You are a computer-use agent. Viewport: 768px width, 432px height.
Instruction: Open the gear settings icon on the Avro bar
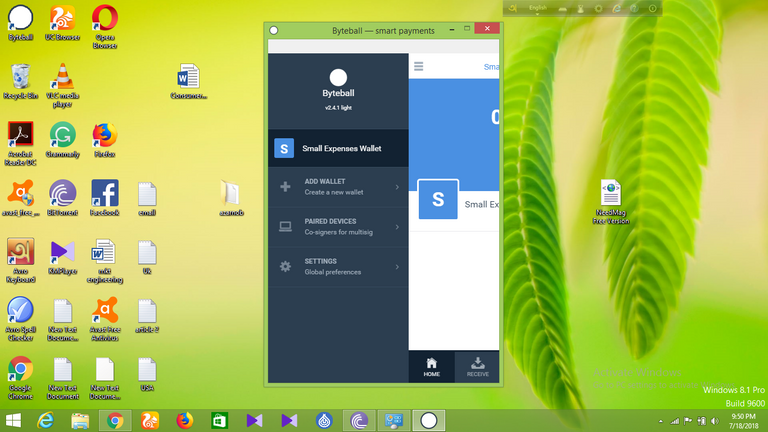(598, 9)
